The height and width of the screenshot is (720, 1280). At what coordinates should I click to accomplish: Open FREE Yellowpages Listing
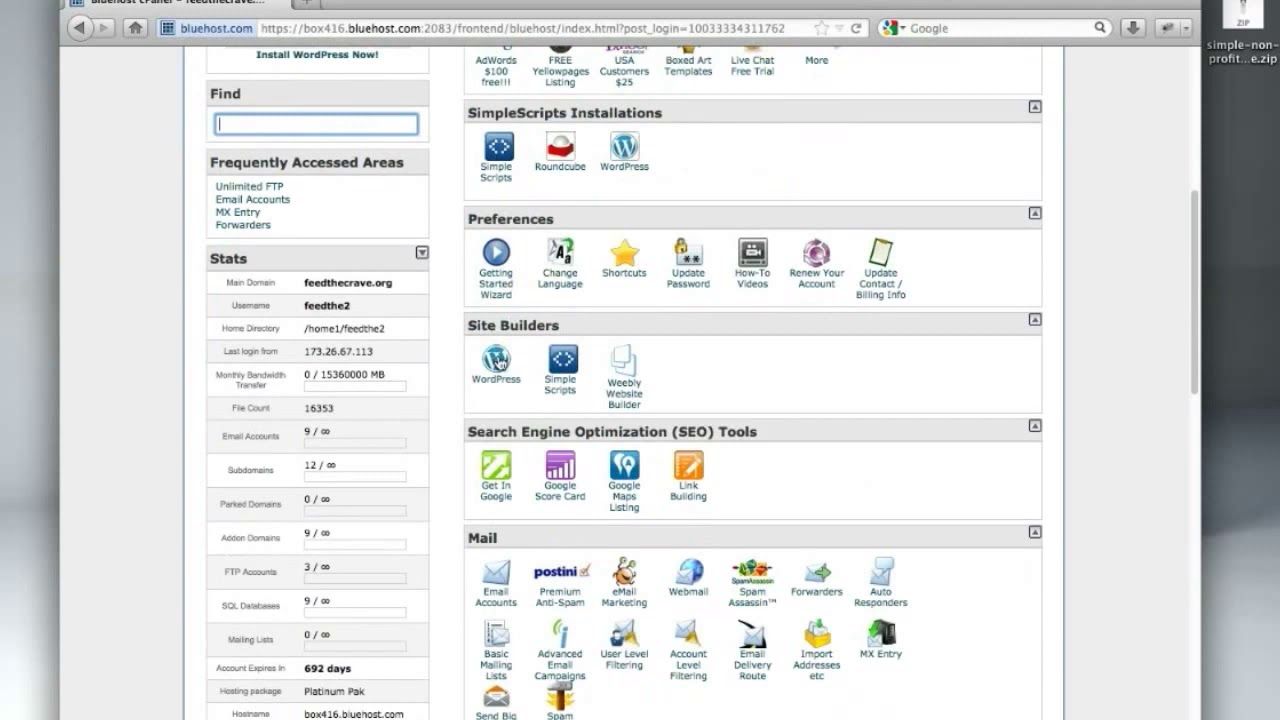(x=560, y=66)
